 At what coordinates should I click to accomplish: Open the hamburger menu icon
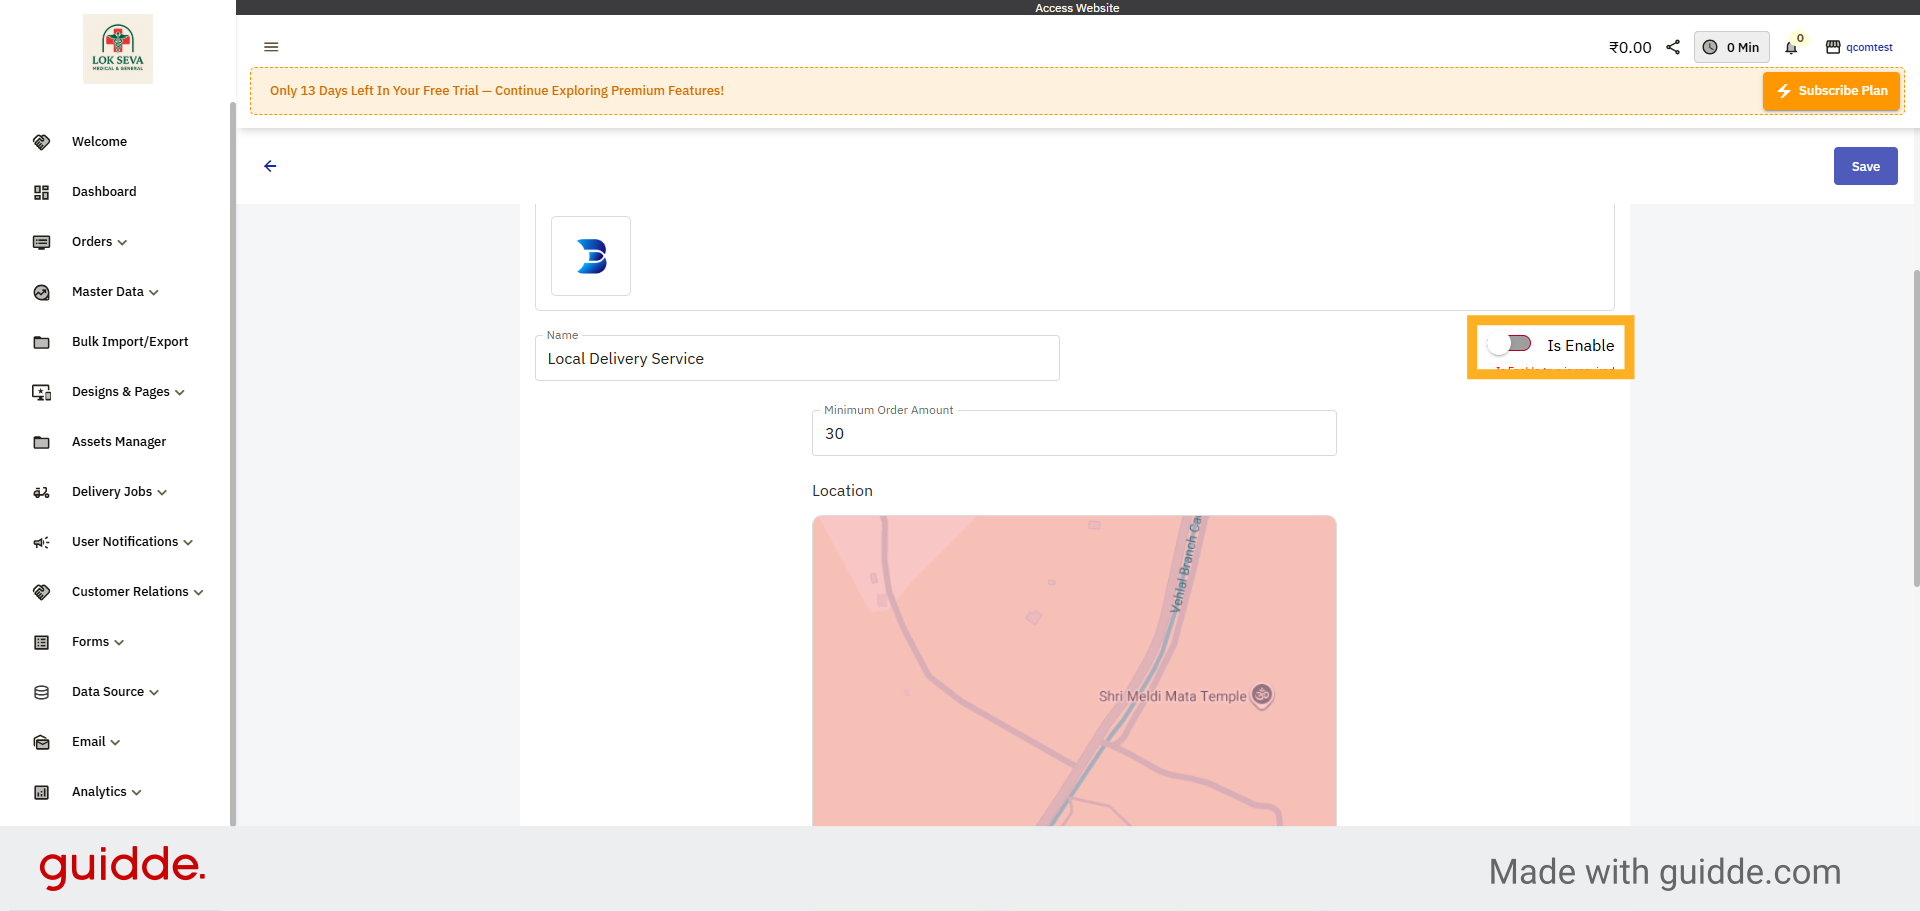(x=270, y=47)
